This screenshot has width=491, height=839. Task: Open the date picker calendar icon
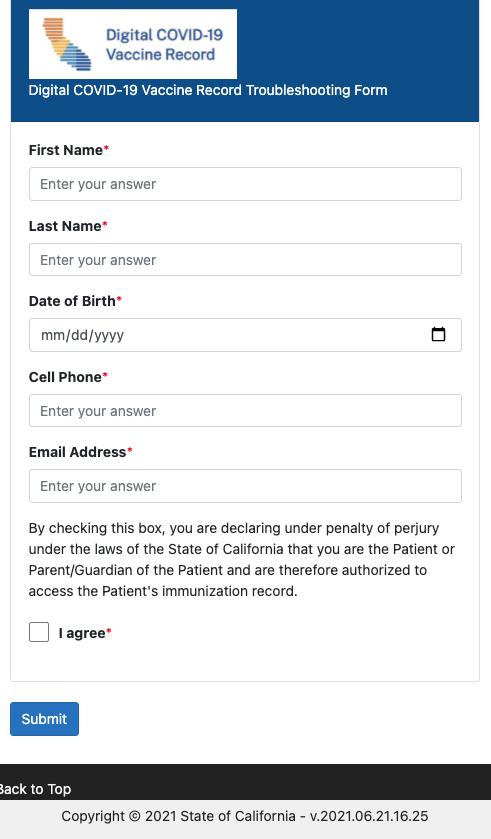(x=438, y=334)
